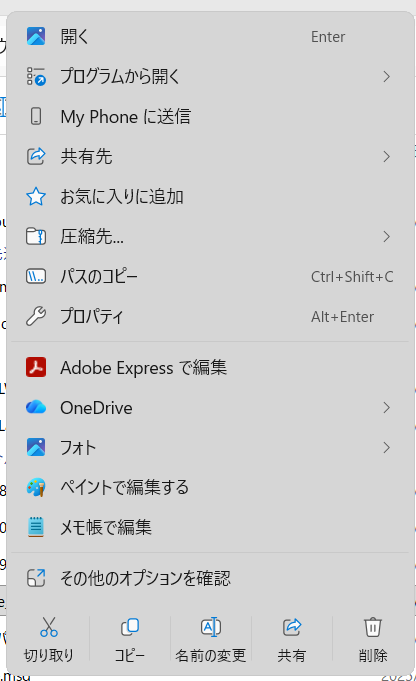Click the wrench properties icon
The width and height of the screenshot is (416, 681).
[36, 316]
